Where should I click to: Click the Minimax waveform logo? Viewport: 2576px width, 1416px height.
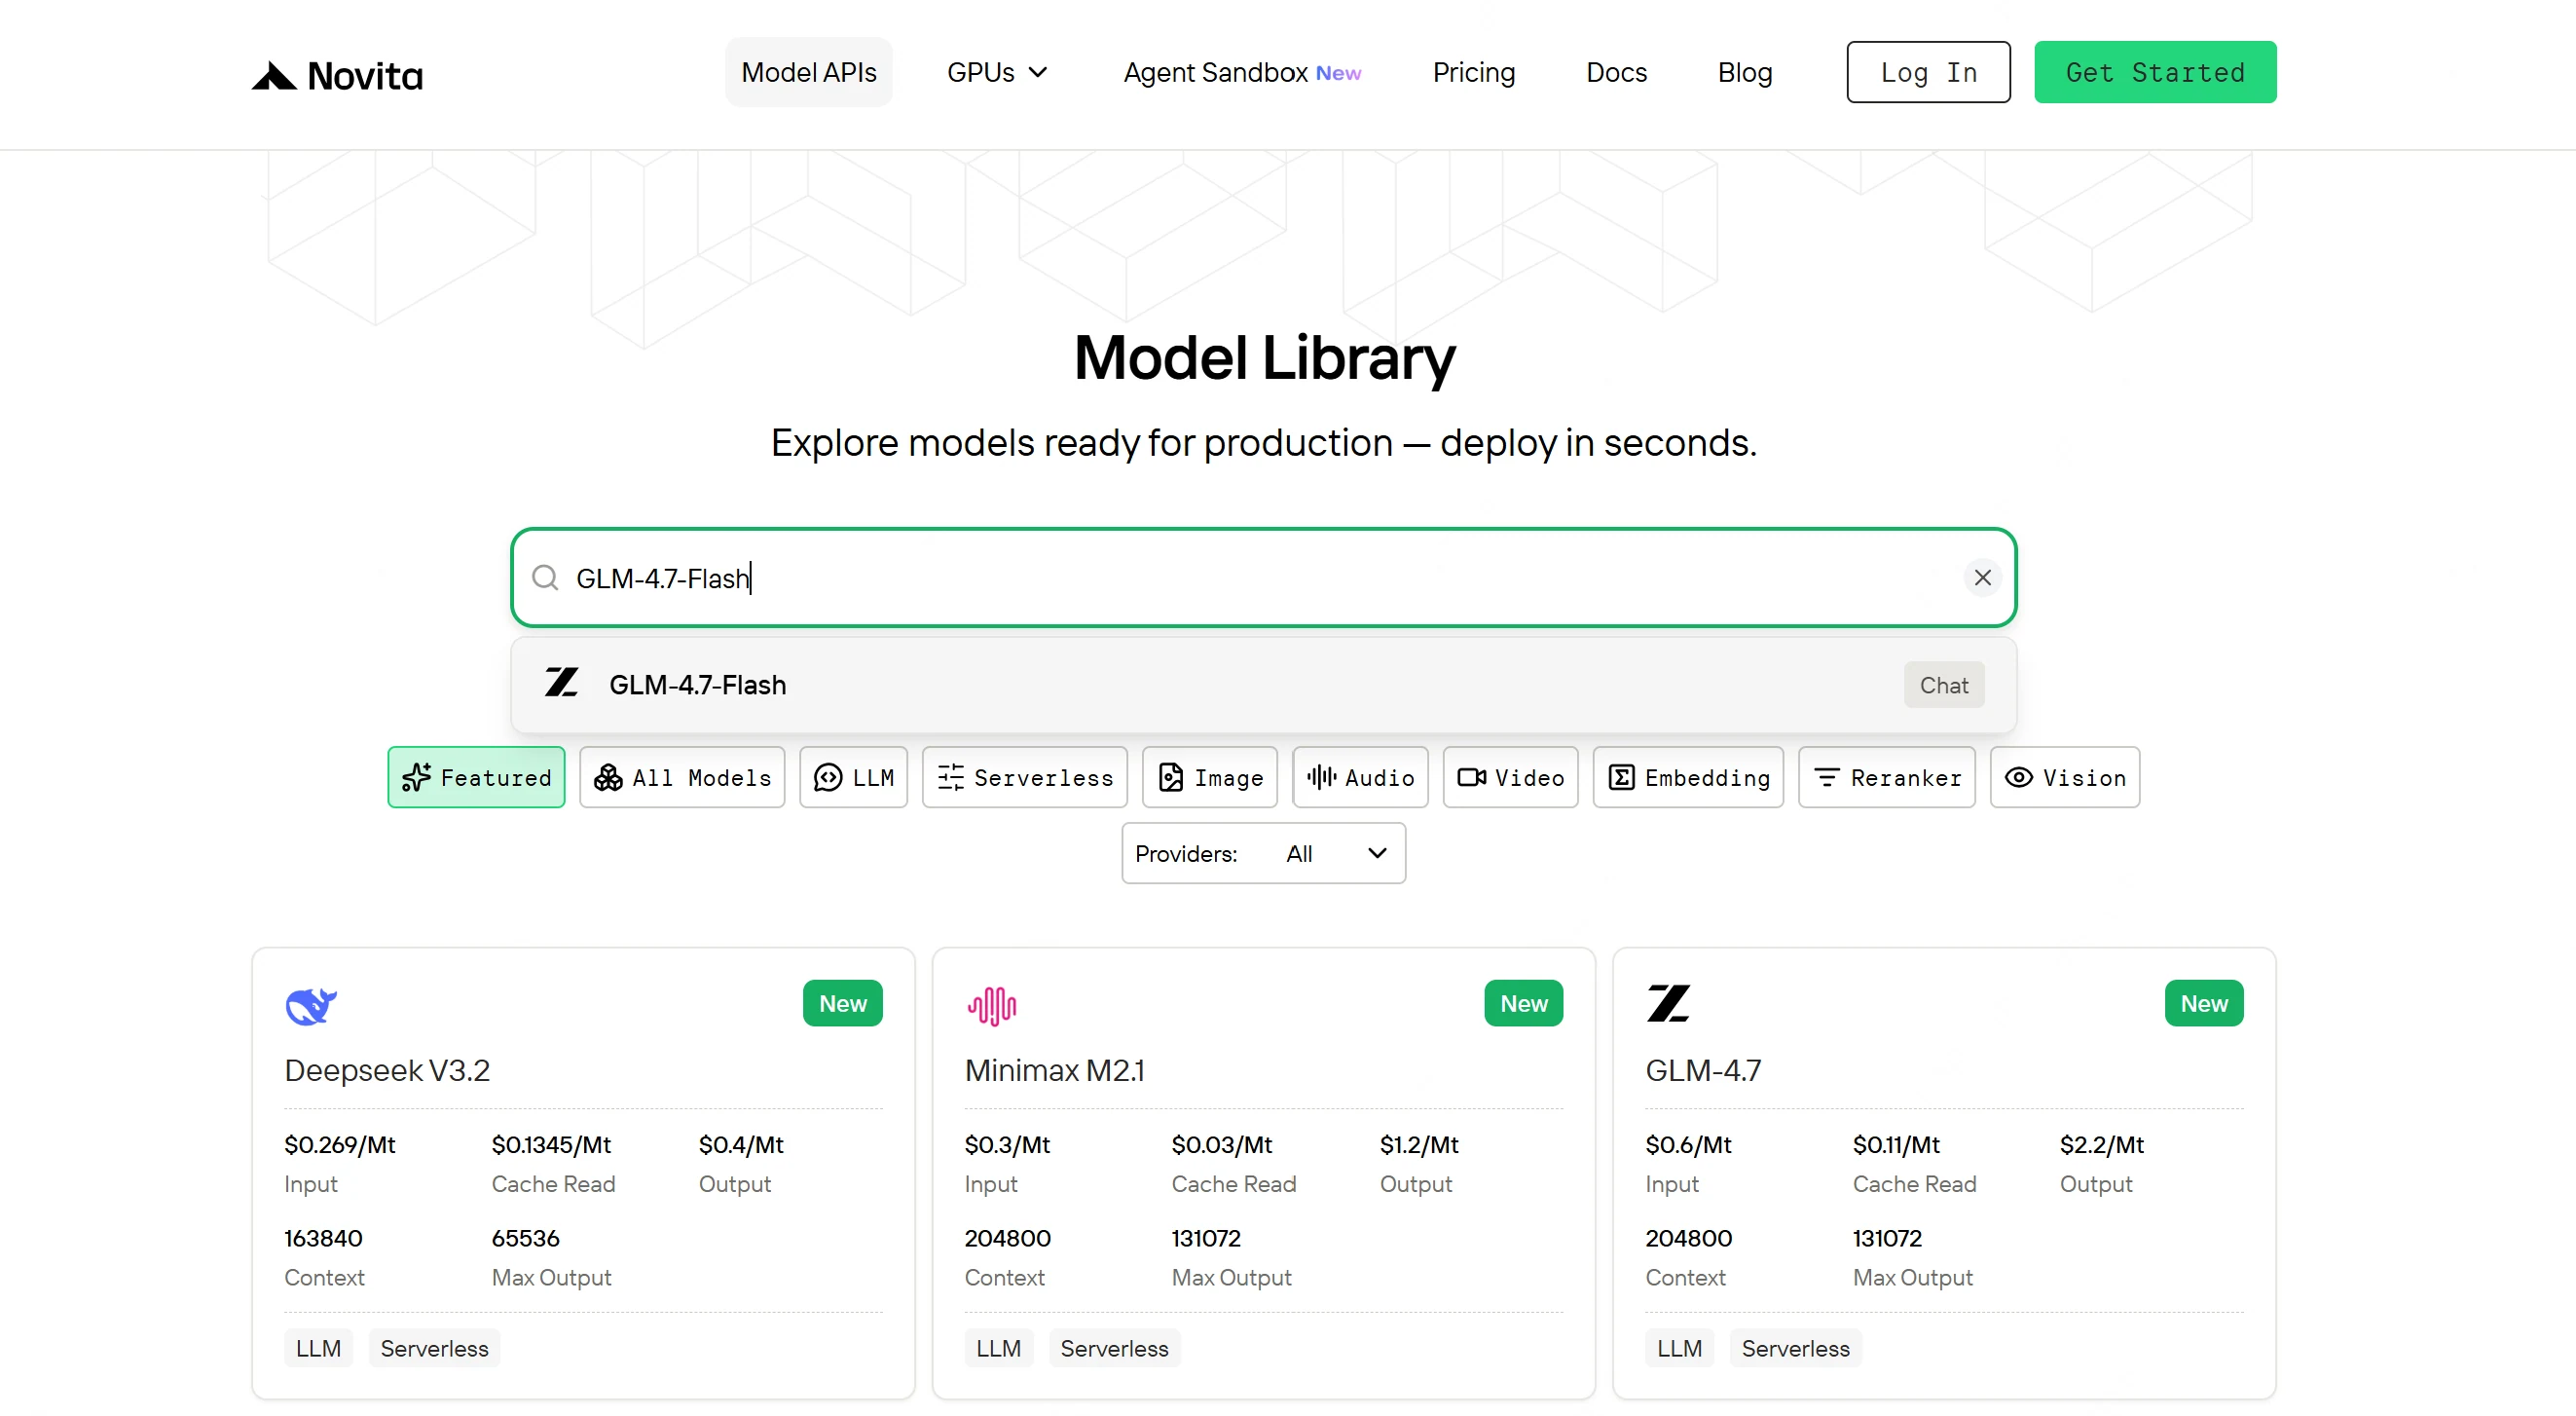click(991, 1006)
